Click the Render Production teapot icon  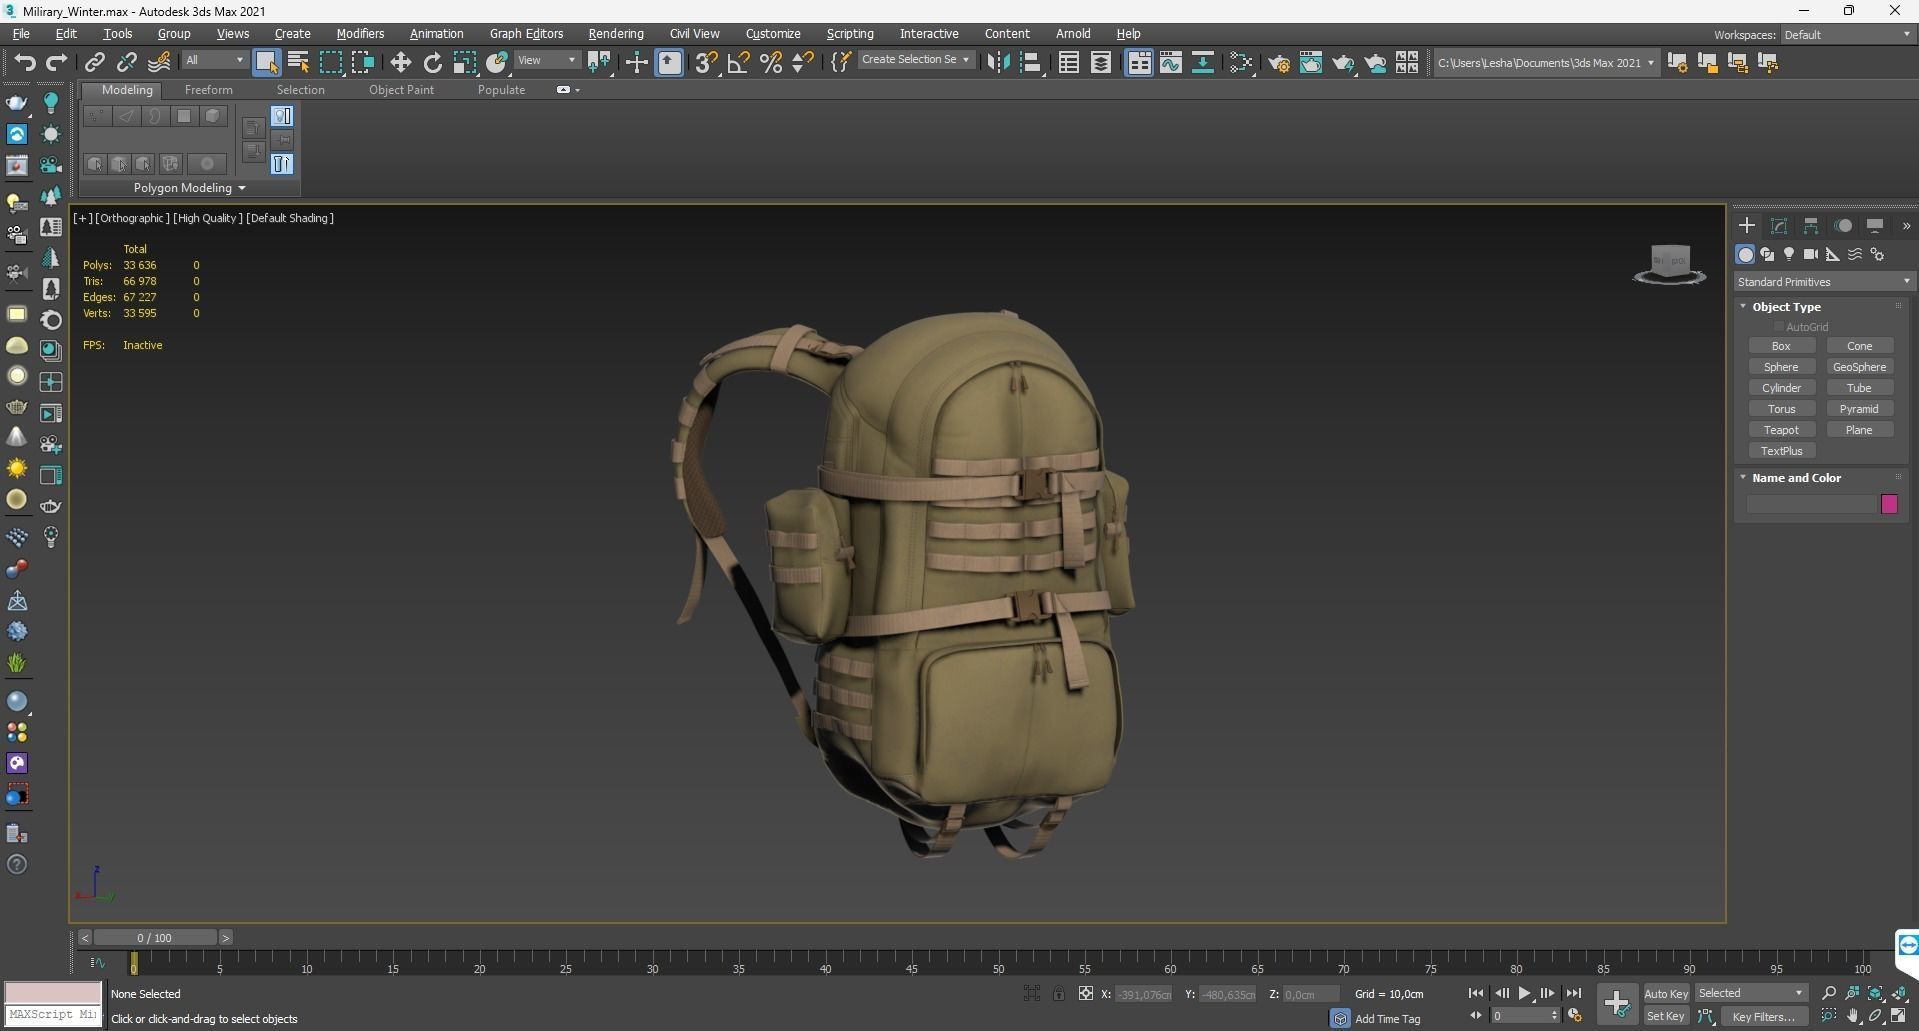(x=1343, y=63)
